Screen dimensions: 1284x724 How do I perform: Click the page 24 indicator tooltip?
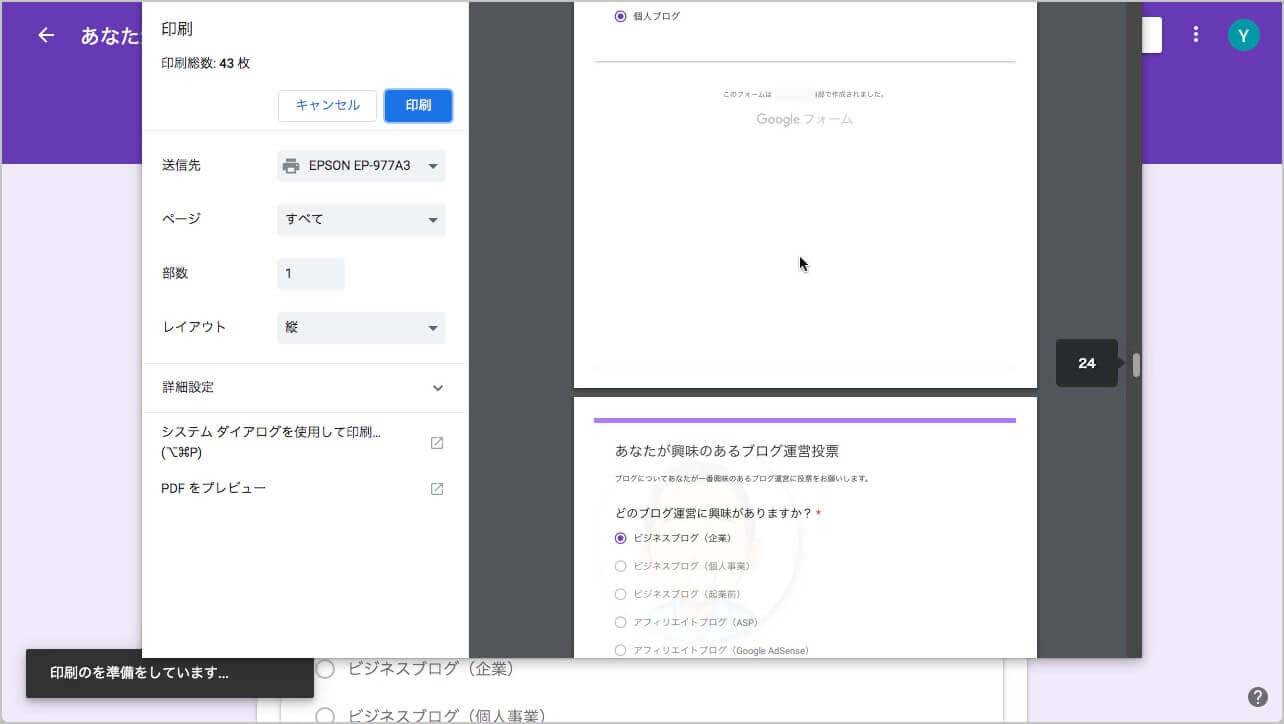pyautogui.click(x=1087, y=363)
